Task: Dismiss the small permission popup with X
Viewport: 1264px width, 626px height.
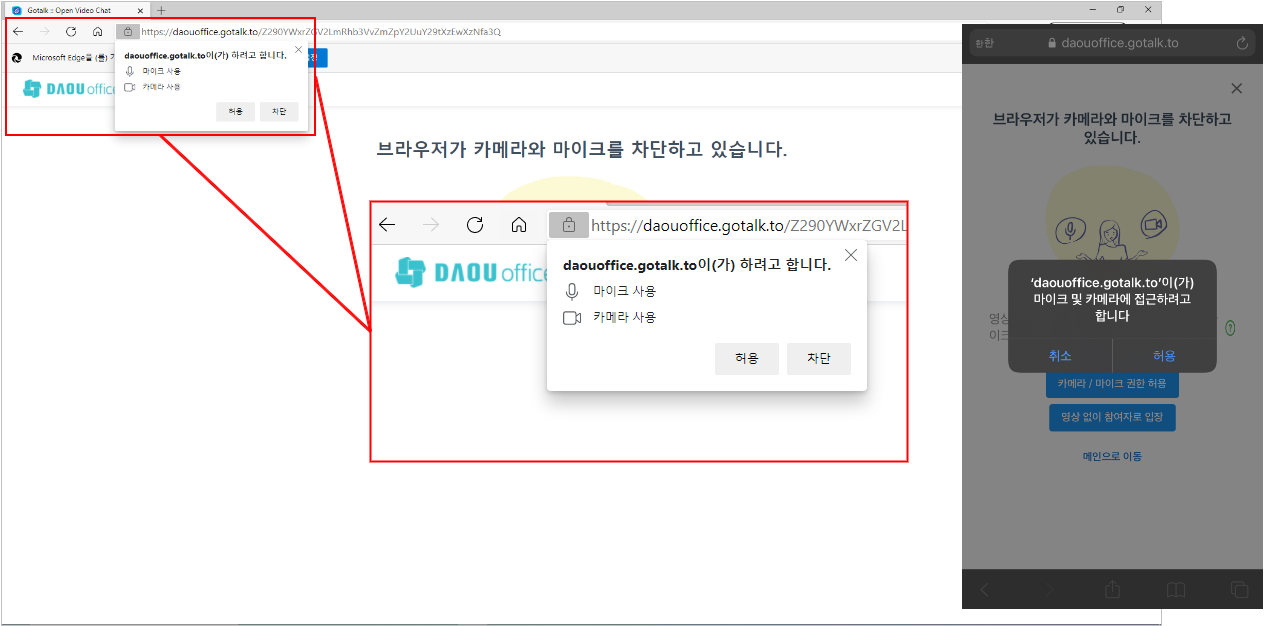Action: tap(298, 49)
